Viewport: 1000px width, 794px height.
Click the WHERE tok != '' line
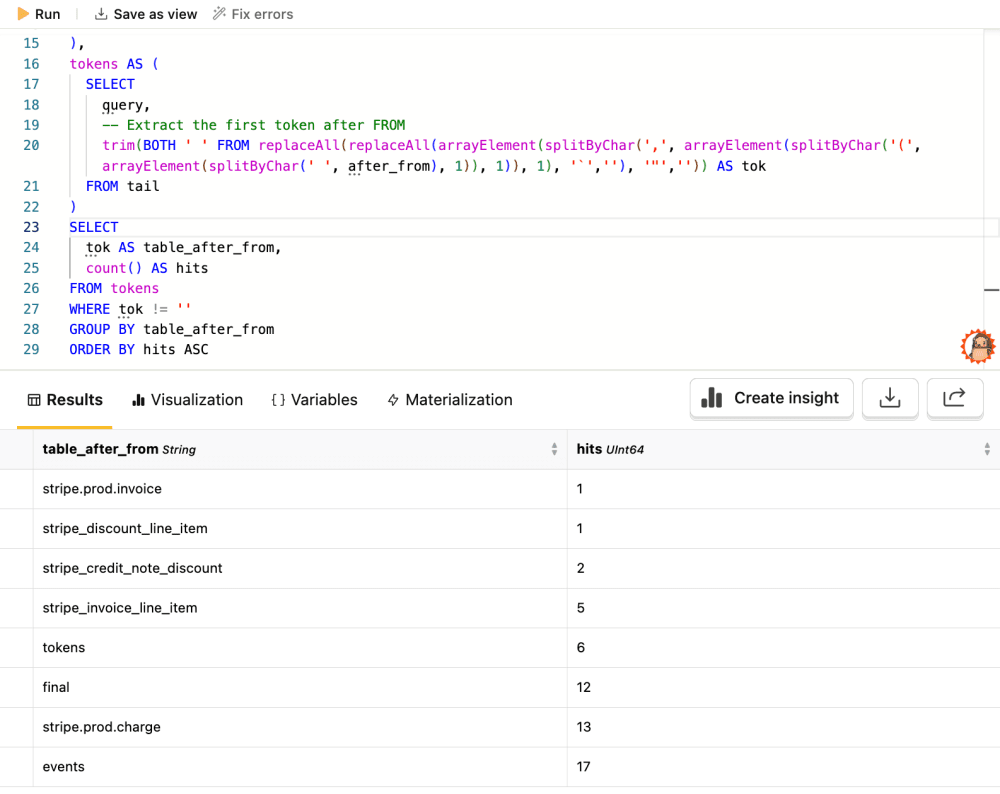[130, 309]
